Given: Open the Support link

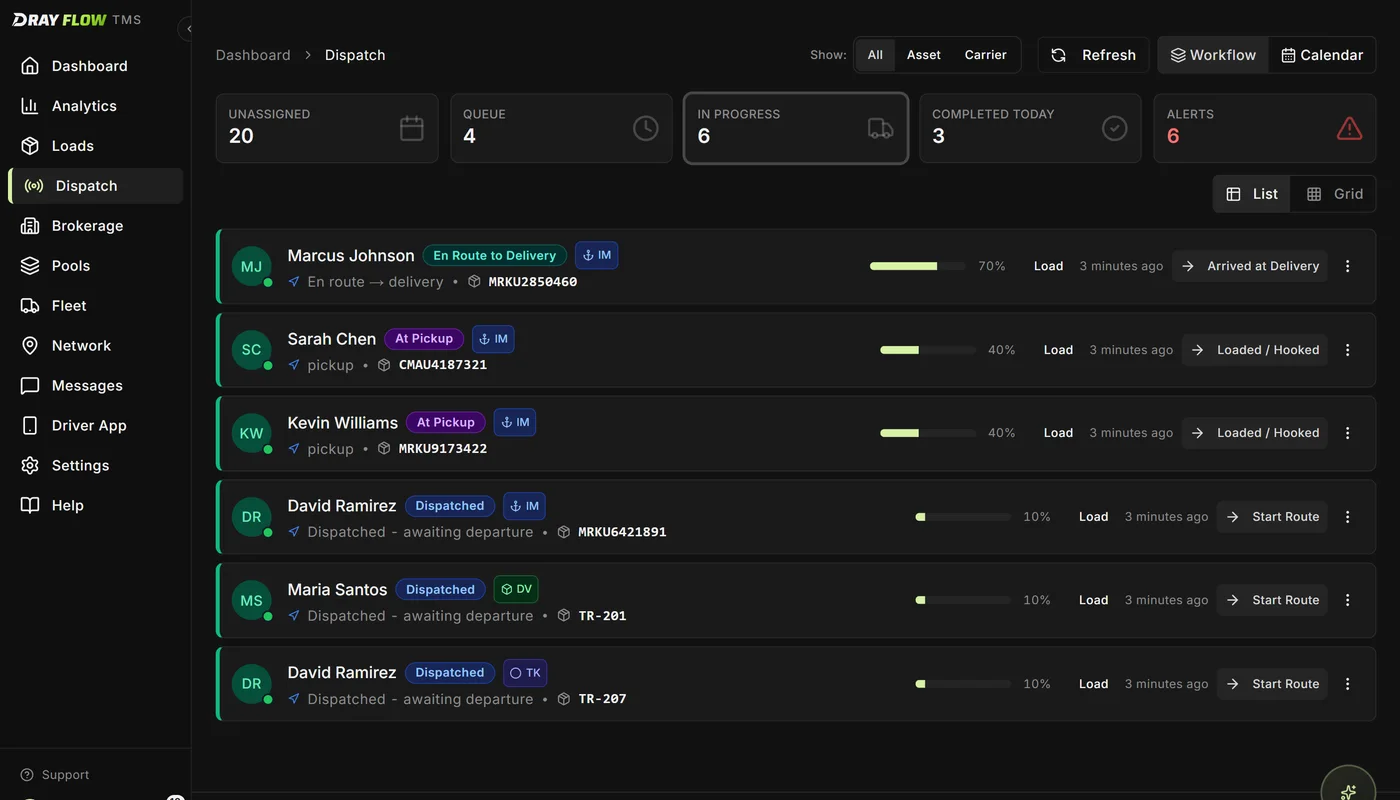Looking at the screenshot, I should (55, 775).
